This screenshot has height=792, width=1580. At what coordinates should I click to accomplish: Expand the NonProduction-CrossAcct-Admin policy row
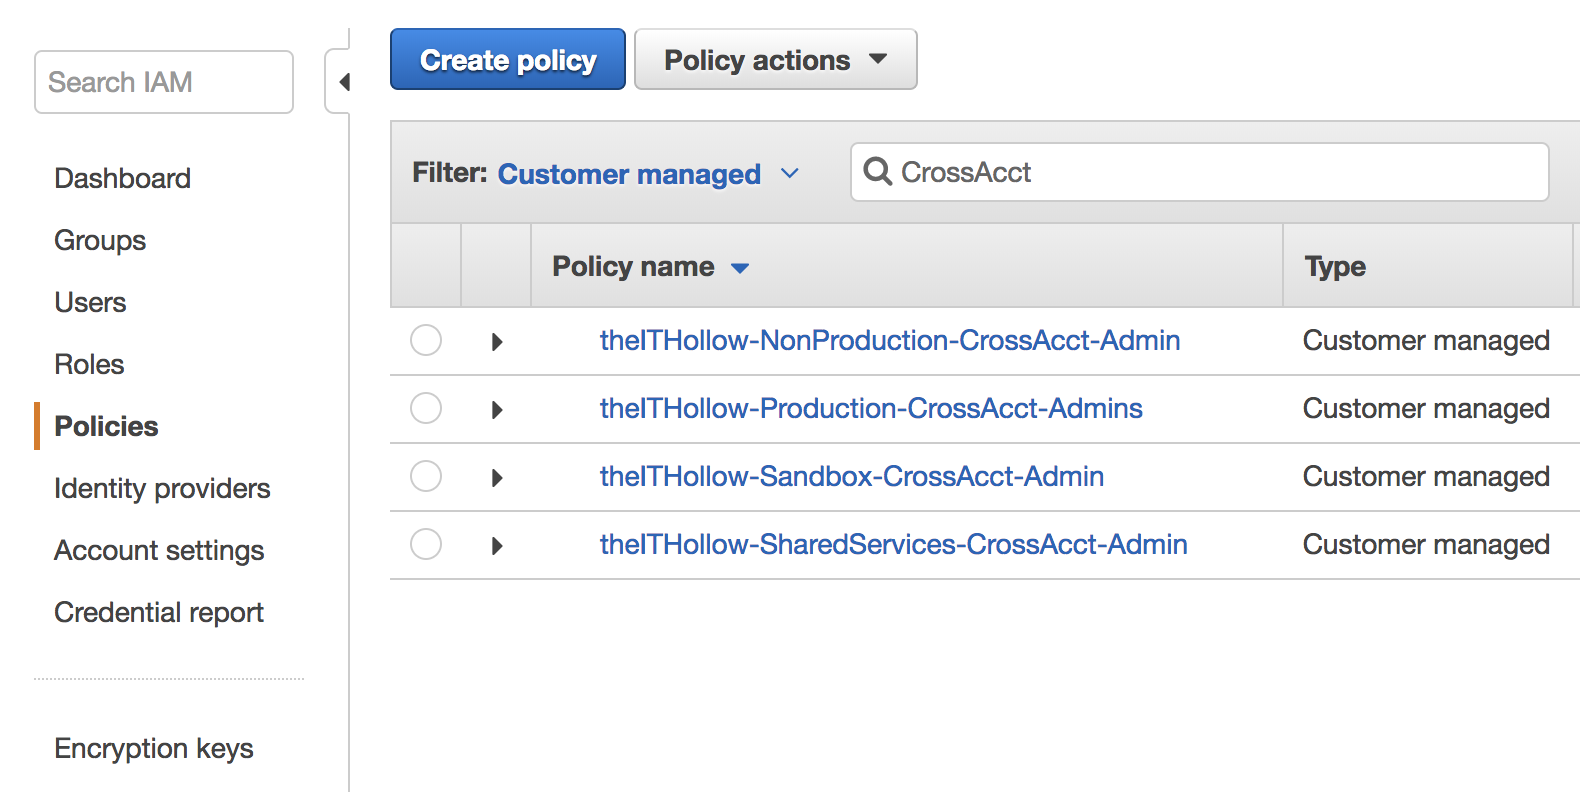tap(497, 342)
